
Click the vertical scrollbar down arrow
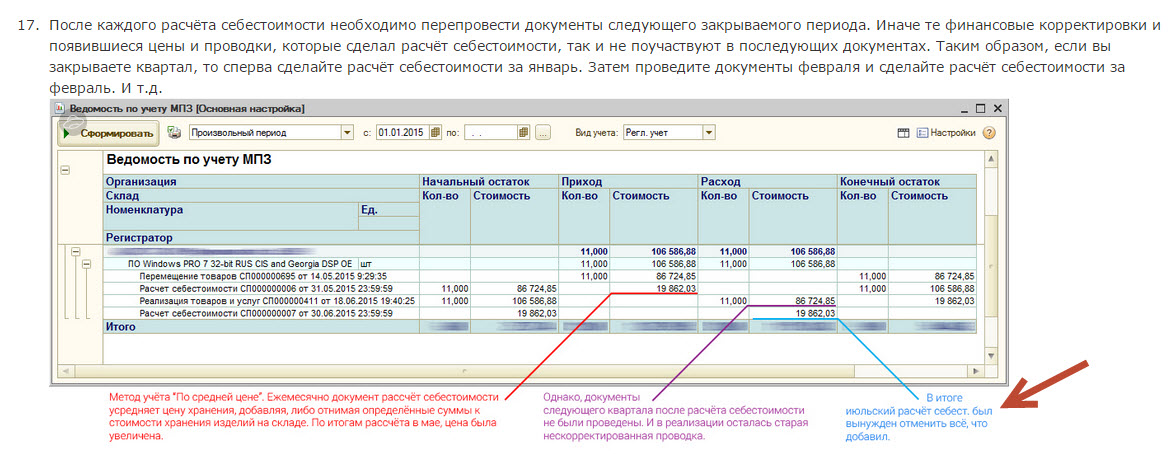click(991, 355)
